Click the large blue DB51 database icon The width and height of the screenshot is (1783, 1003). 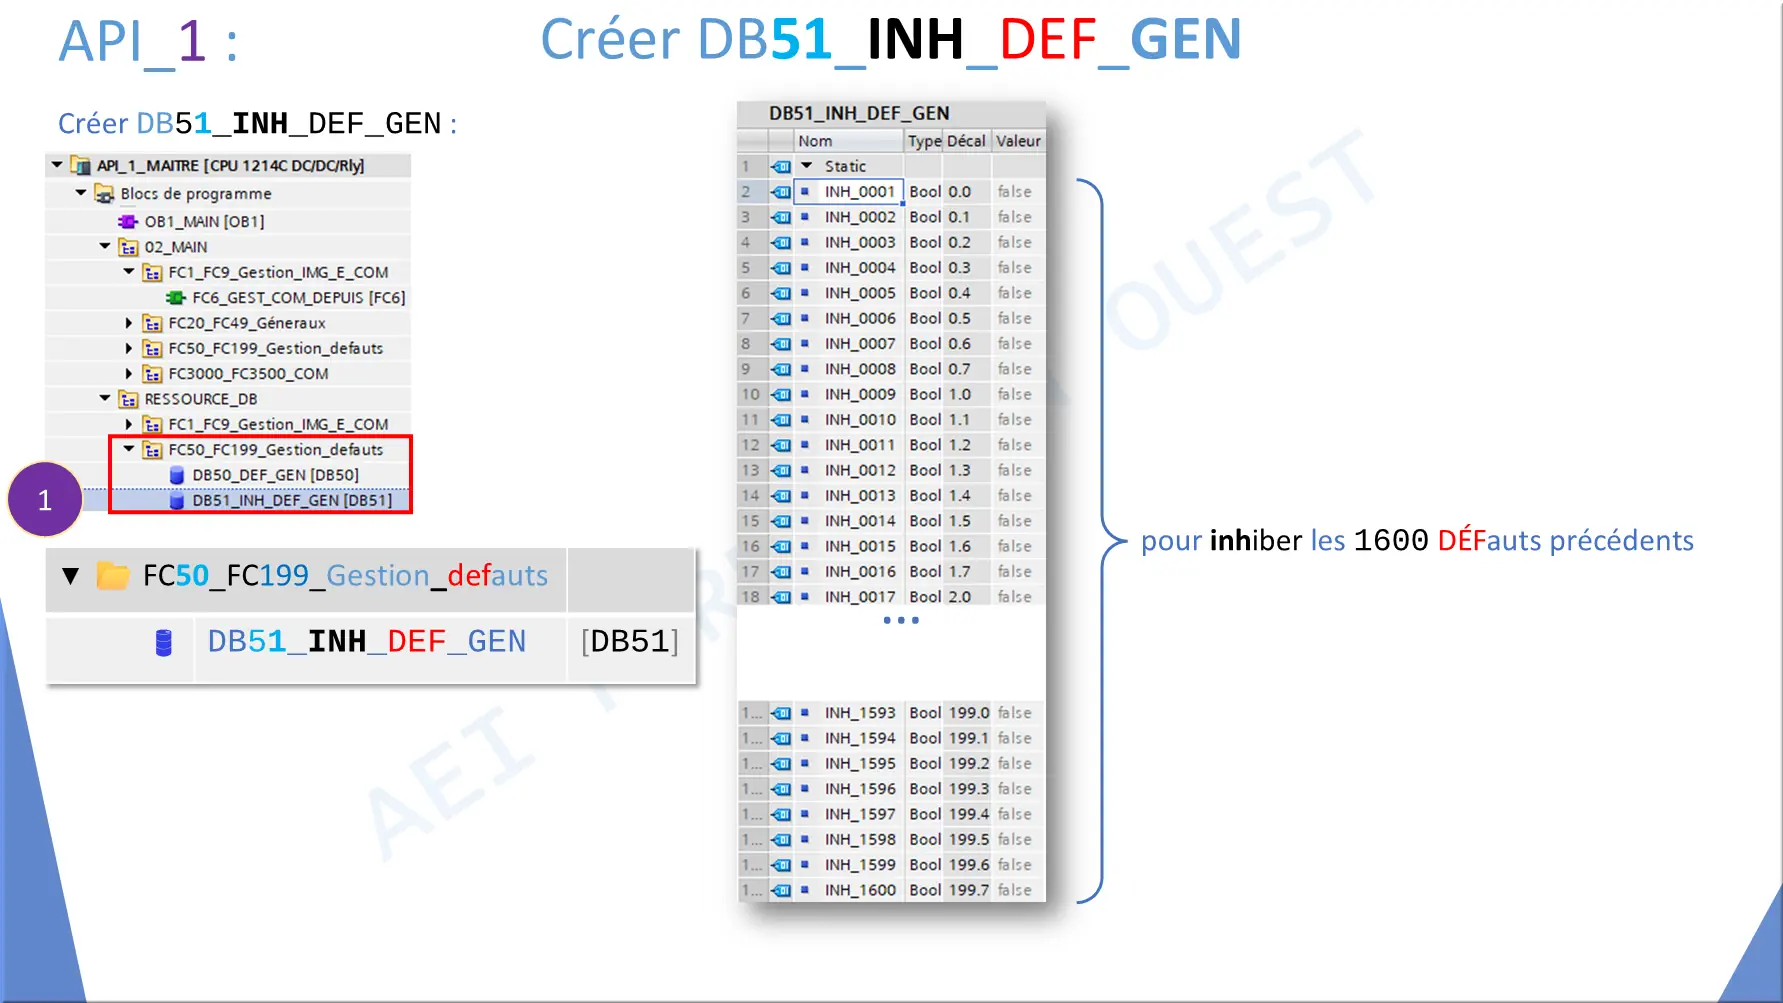[164, 642]
